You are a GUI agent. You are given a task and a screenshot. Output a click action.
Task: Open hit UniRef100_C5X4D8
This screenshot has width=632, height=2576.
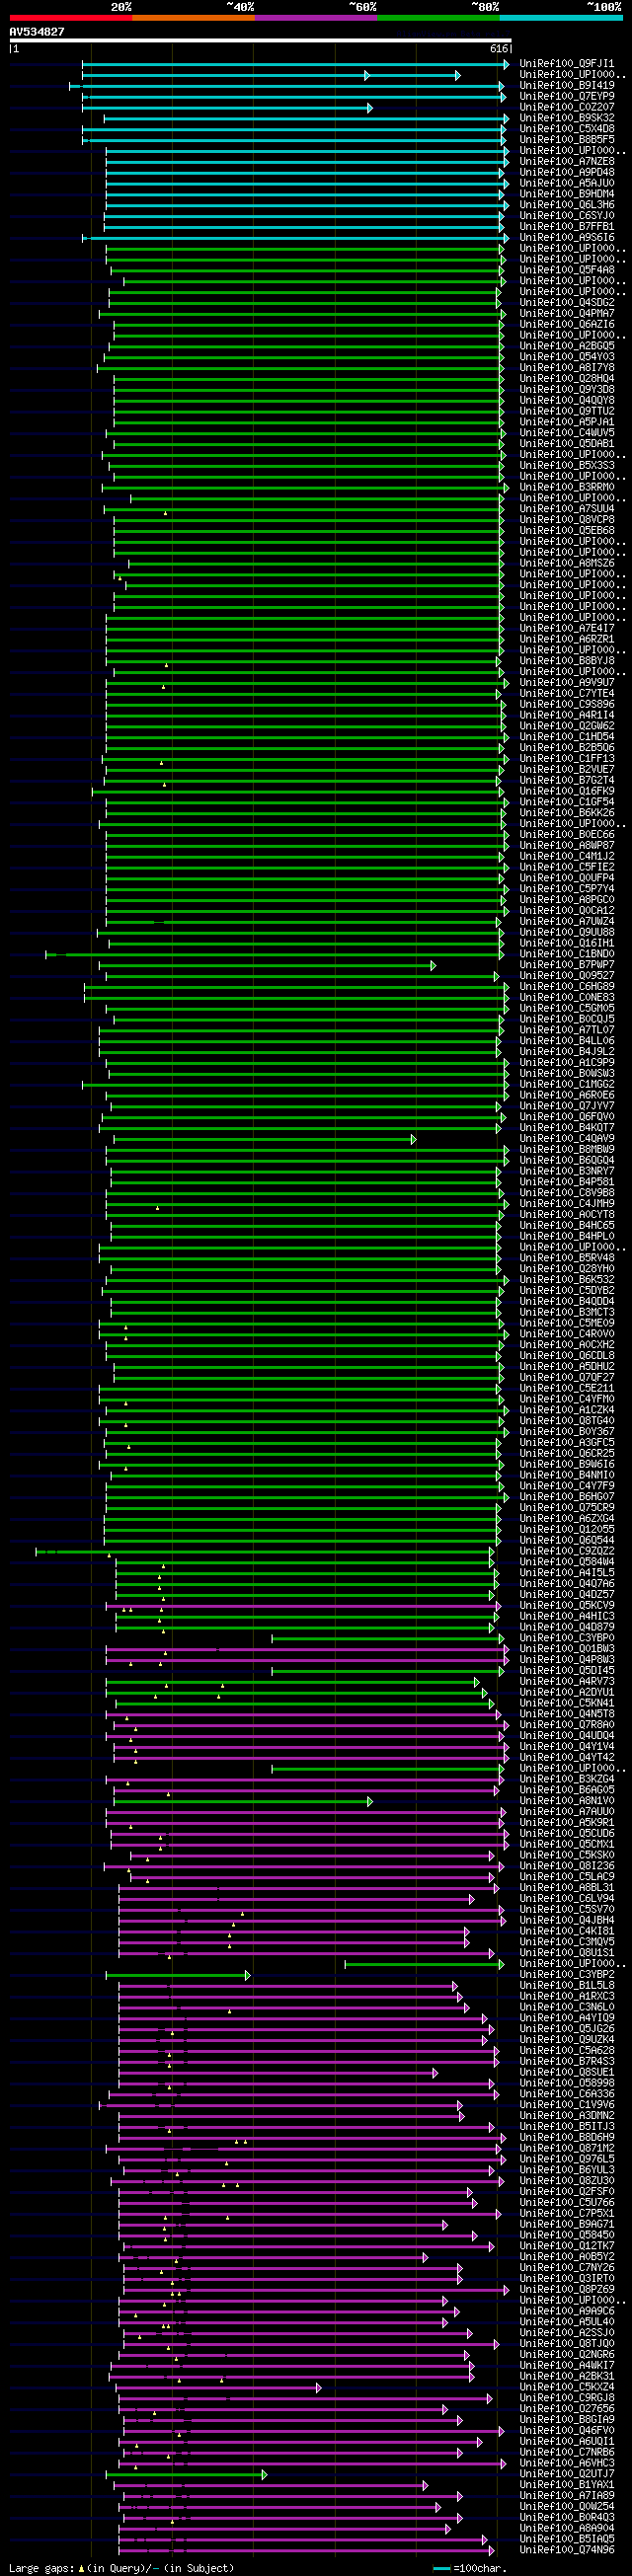coord(567,129)
